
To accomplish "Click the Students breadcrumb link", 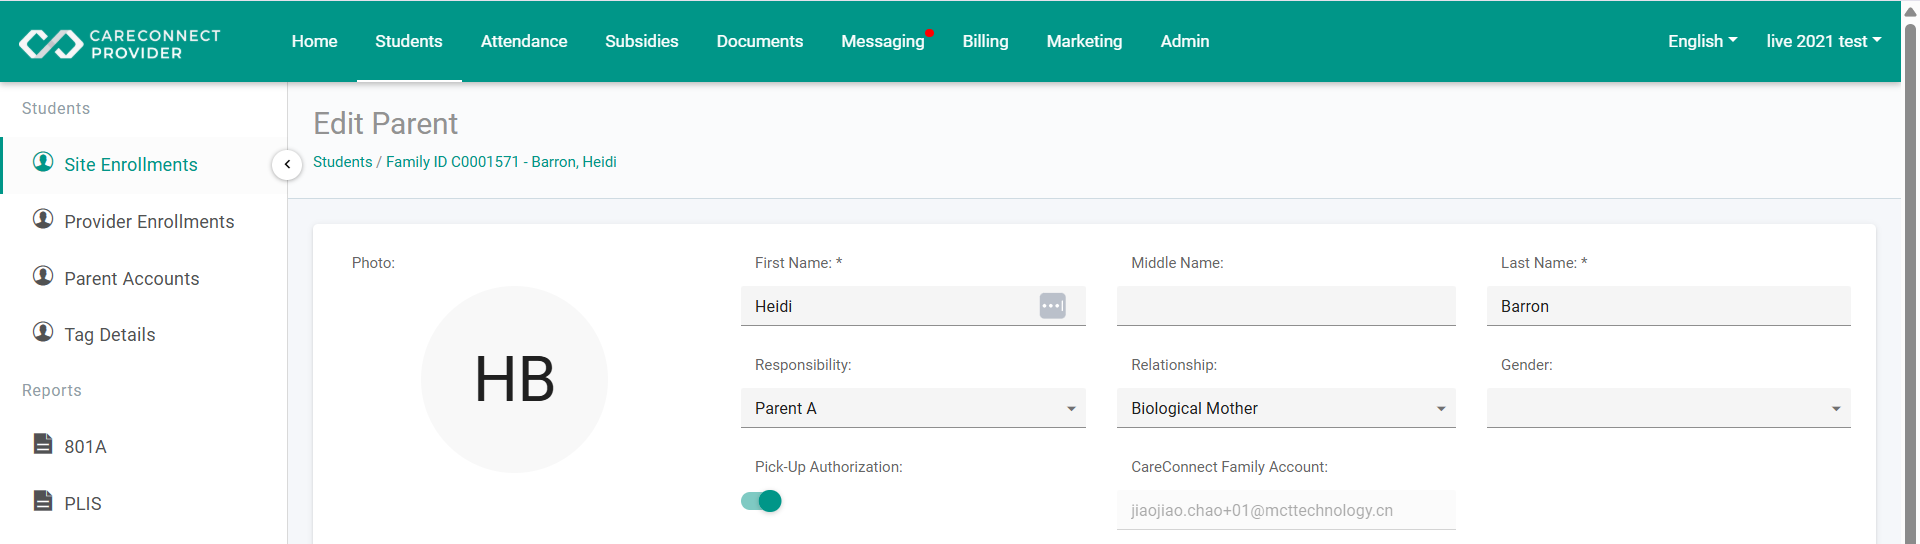I will tap(343, 162).
